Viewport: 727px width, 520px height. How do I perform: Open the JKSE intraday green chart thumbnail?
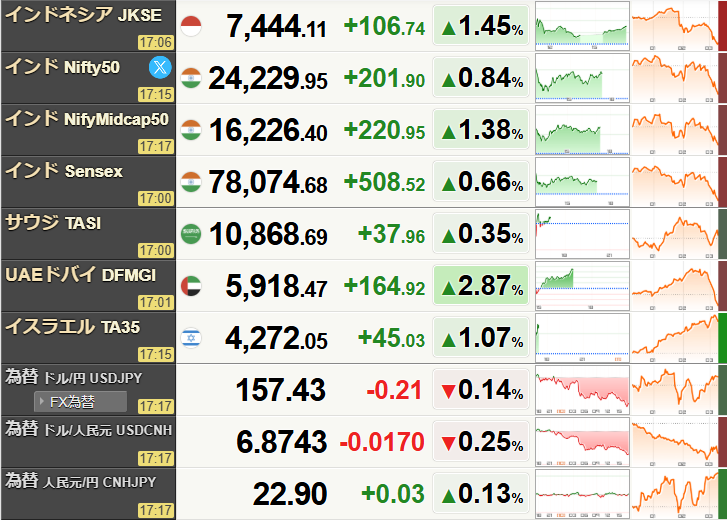[x=582, y=26]
